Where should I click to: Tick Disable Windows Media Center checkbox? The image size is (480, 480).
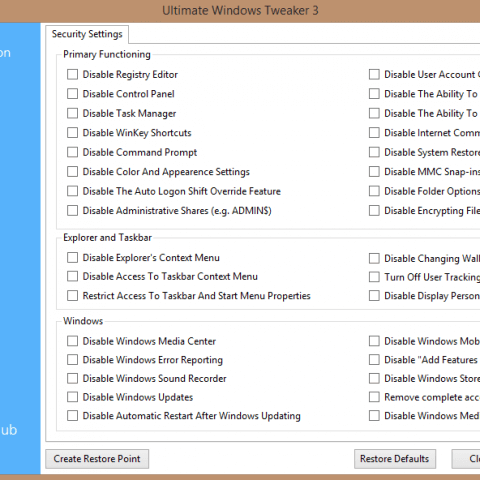[x=72, y=341]
